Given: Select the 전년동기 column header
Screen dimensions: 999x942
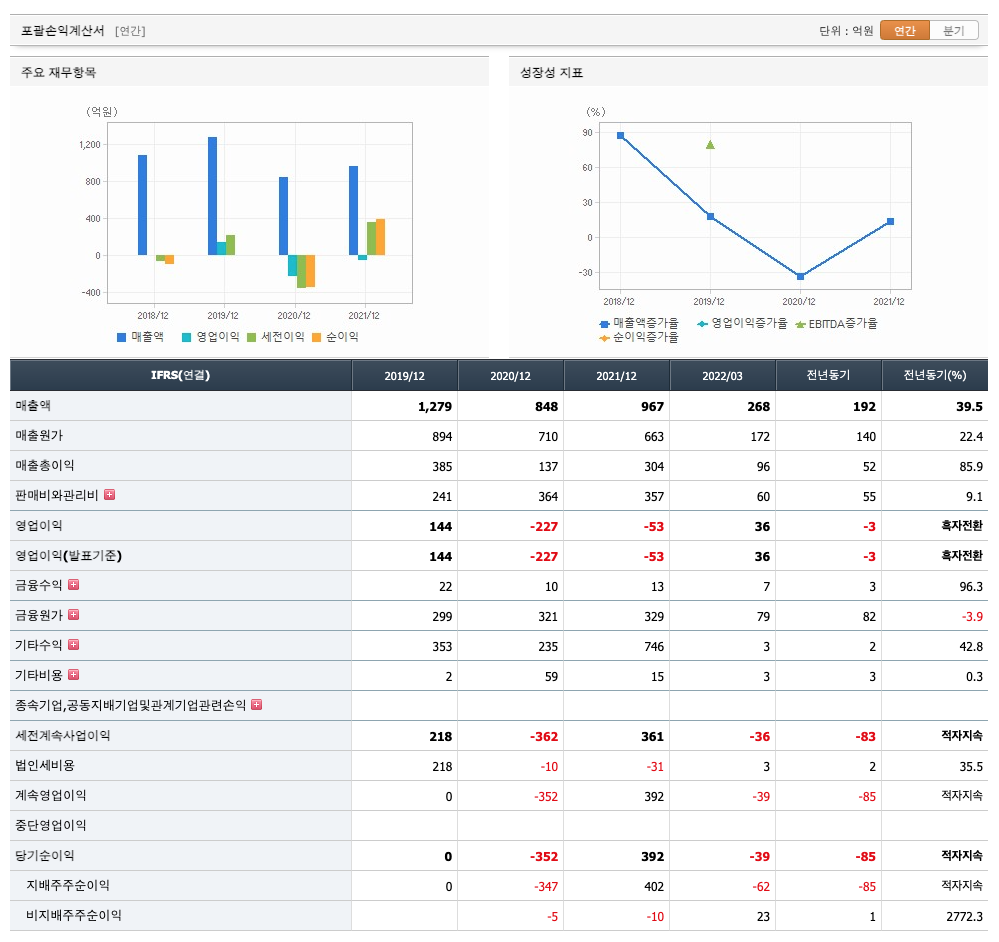Looking at the screenshot, I should pos(828,376).
